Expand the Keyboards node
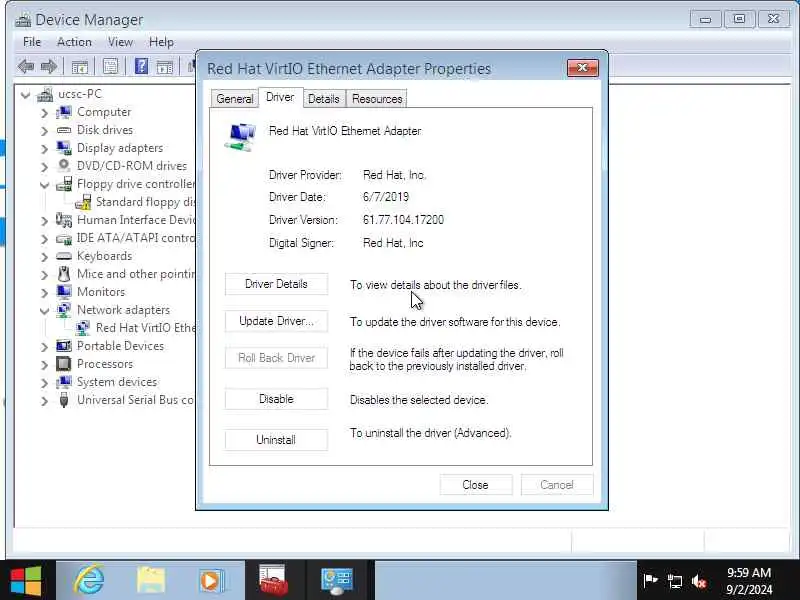 (44, 256)
